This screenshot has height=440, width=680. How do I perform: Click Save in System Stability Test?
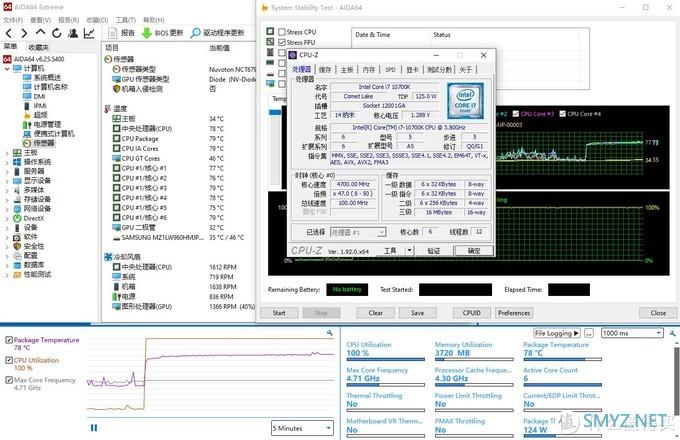point(418,313)
